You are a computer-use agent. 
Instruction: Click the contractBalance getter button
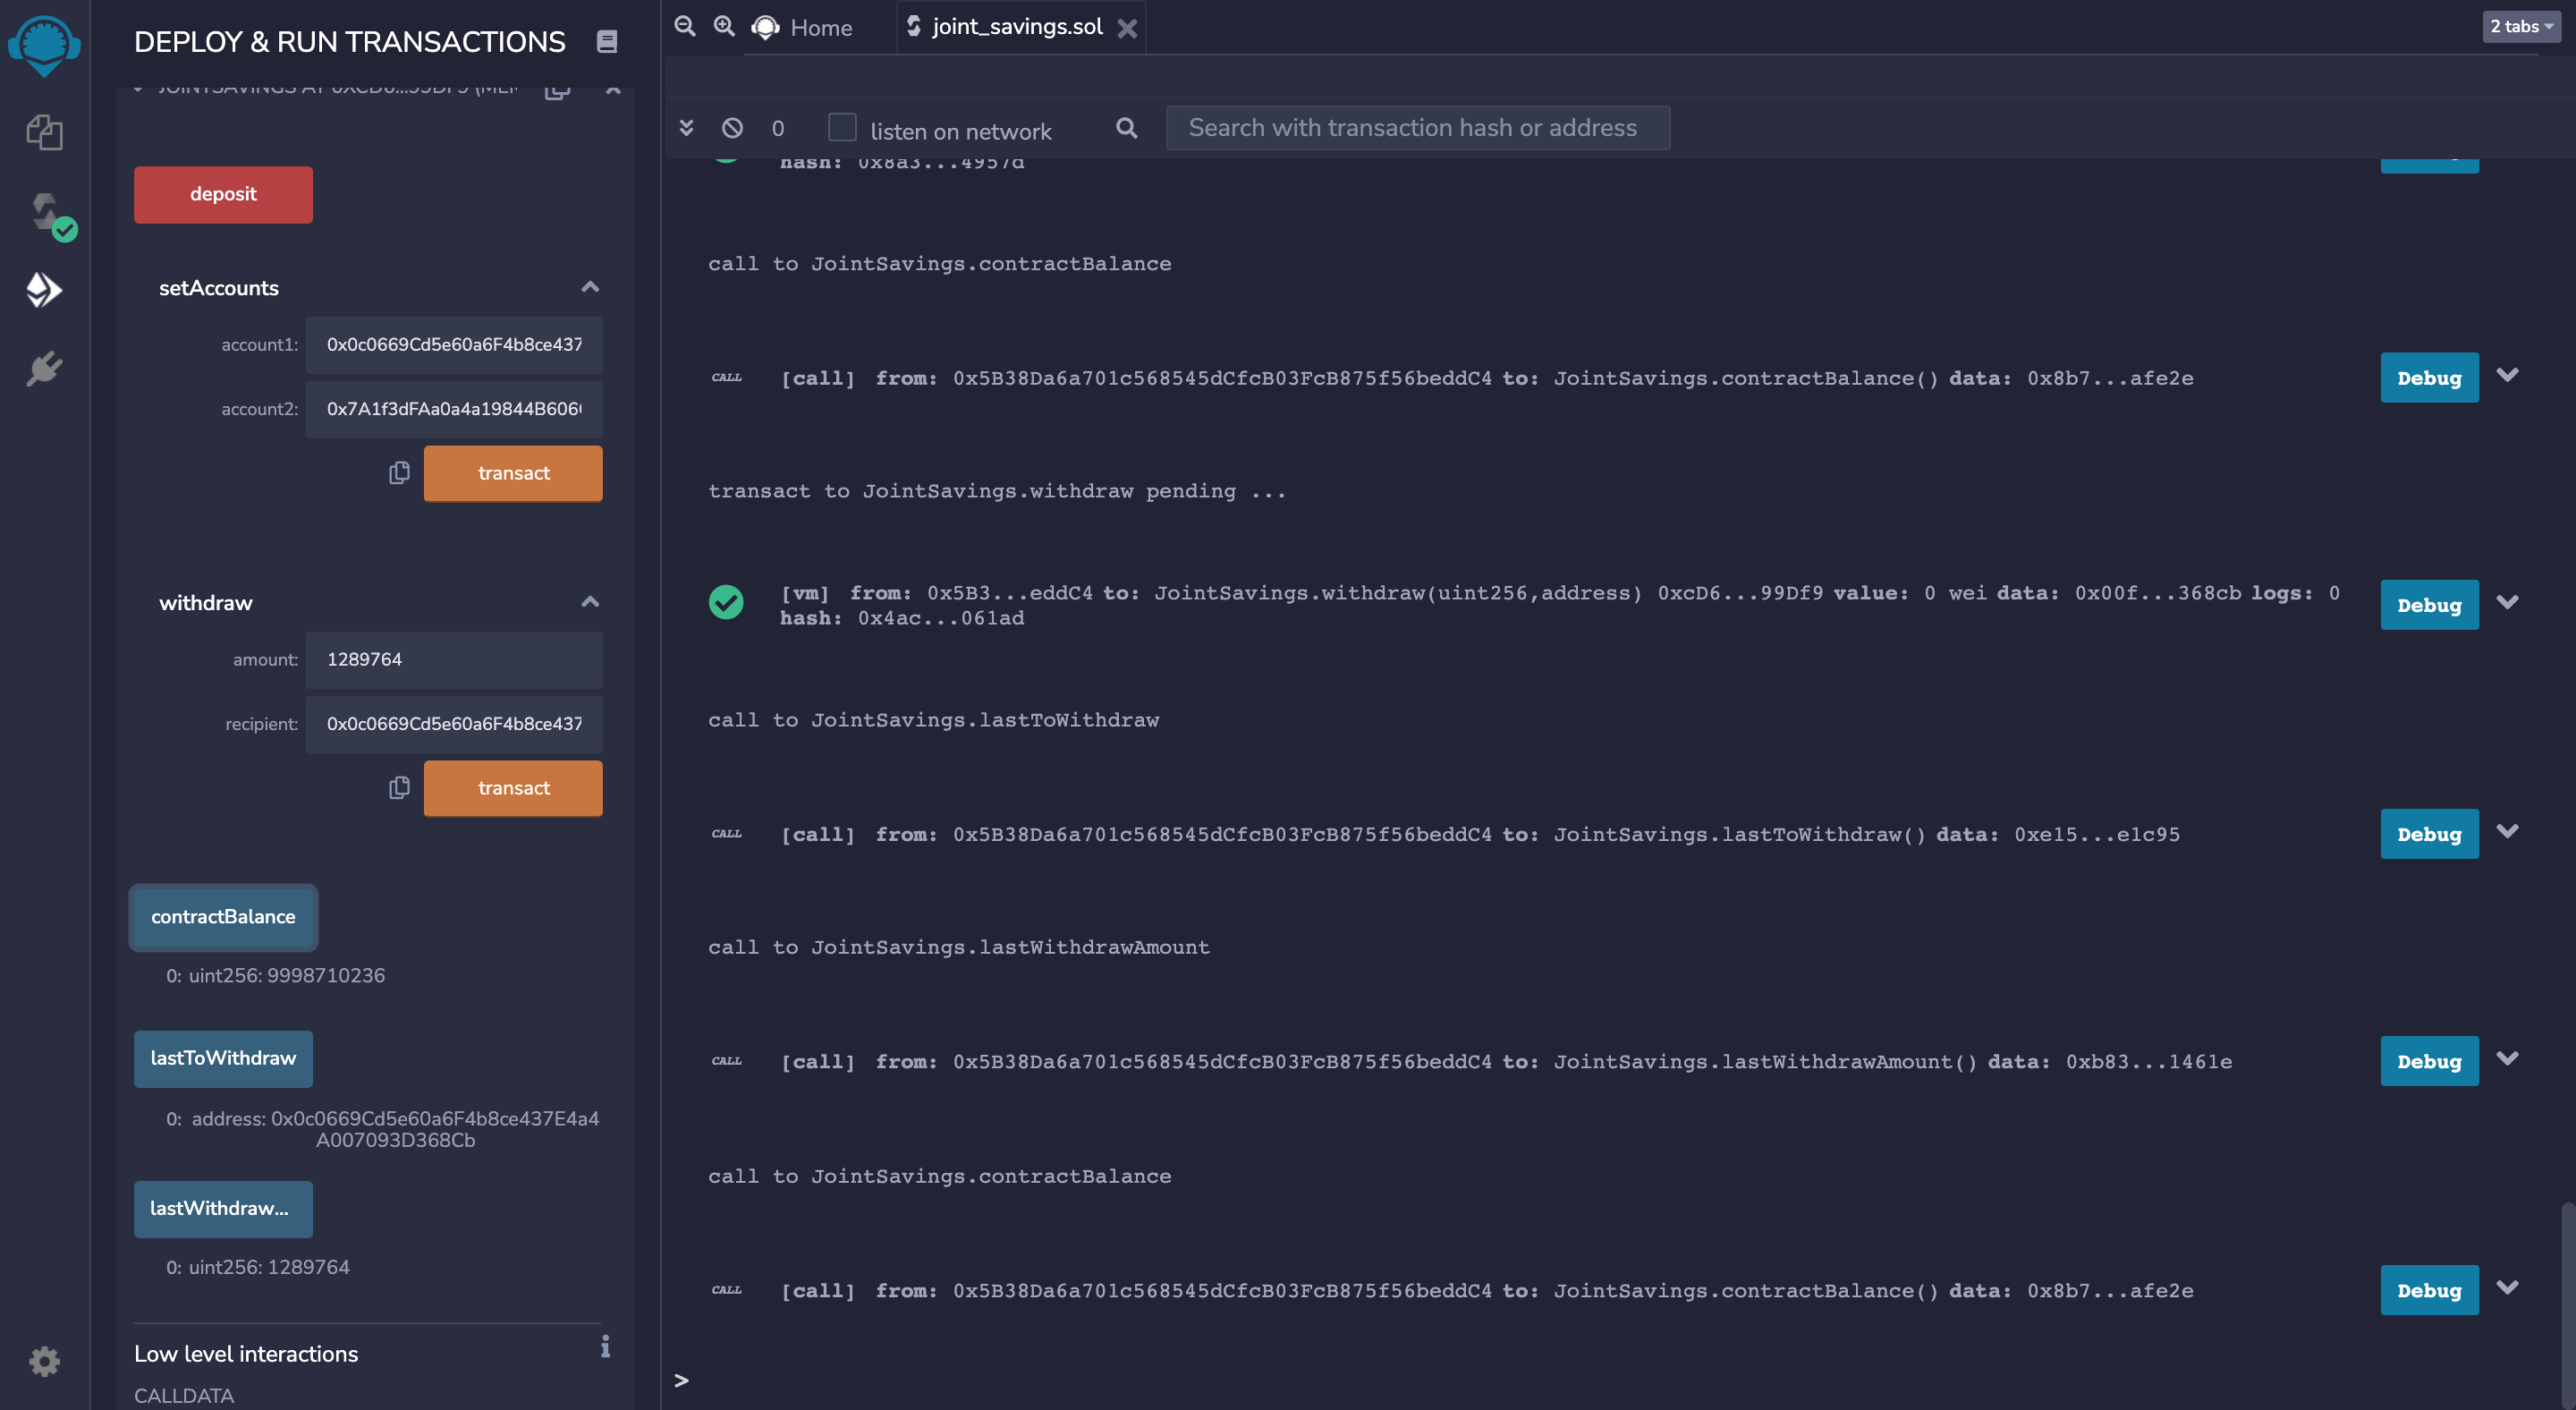pos(223,917)
